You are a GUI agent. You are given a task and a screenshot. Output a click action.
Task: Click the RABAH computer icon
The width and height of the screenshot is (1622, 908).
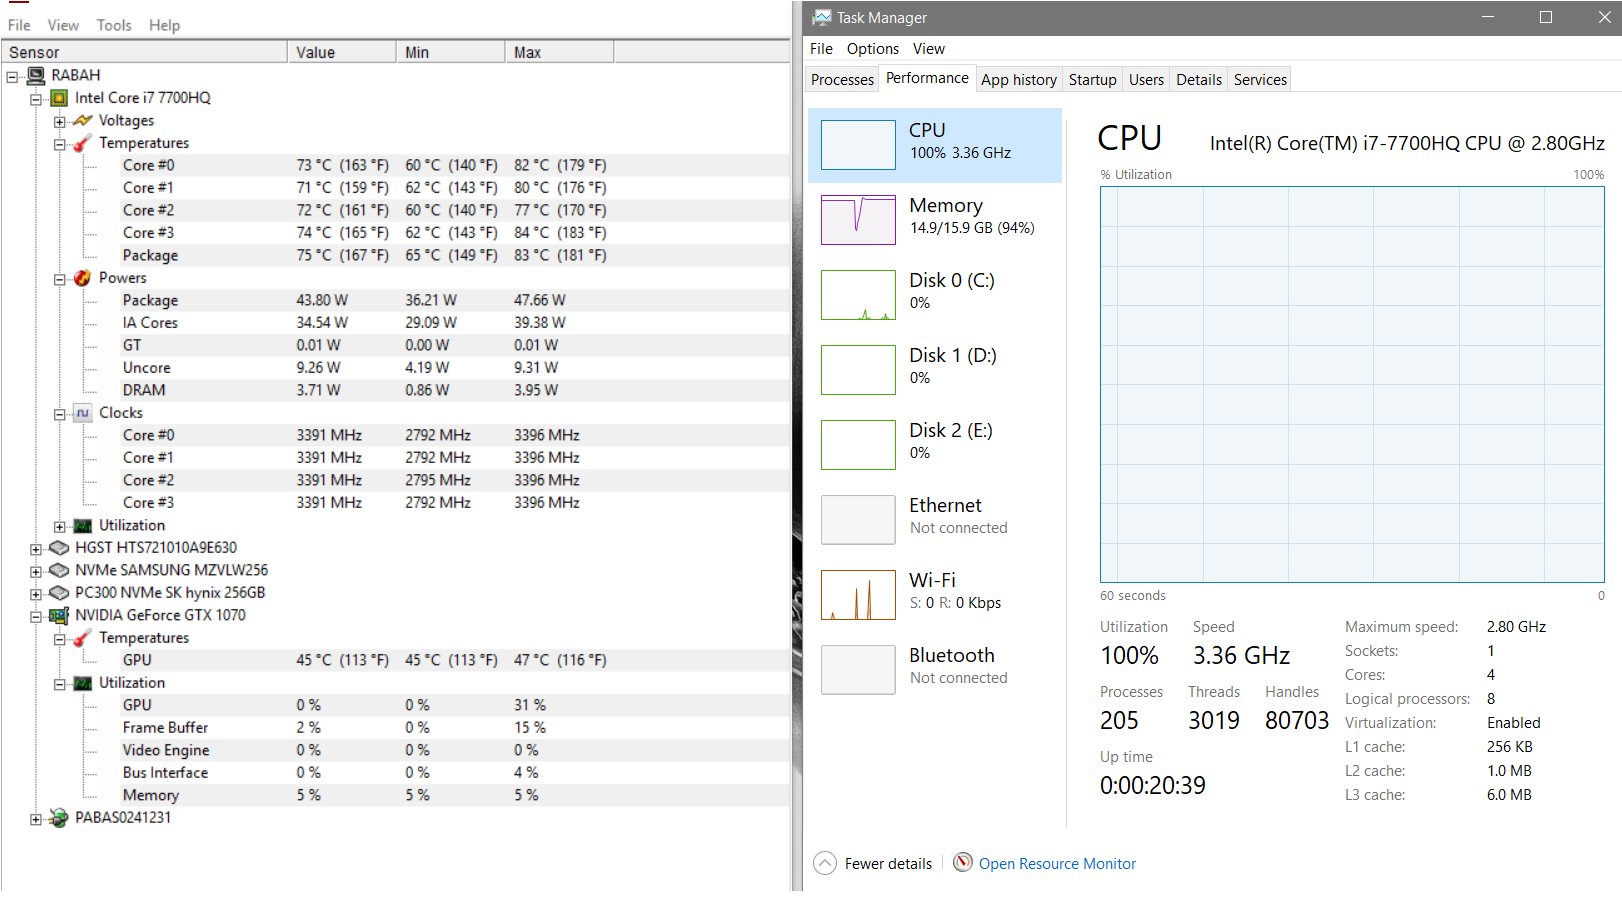[36, 75]
